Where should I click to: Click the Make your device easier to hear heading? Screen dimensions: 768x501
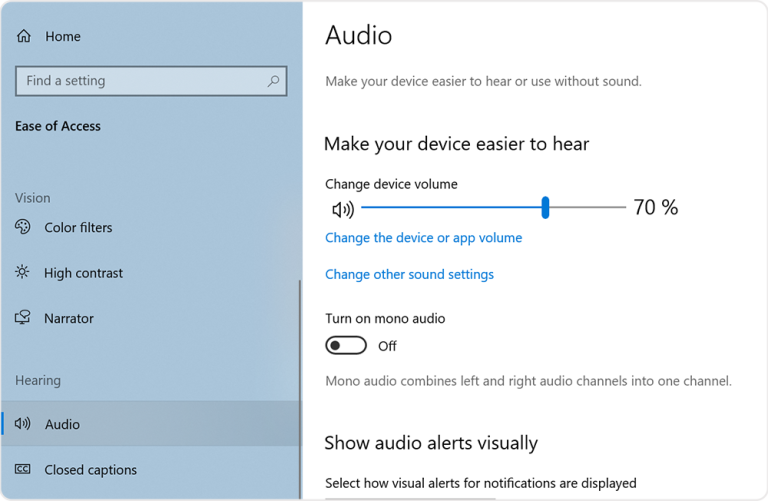pyautogui.click(x=456, y=144)
